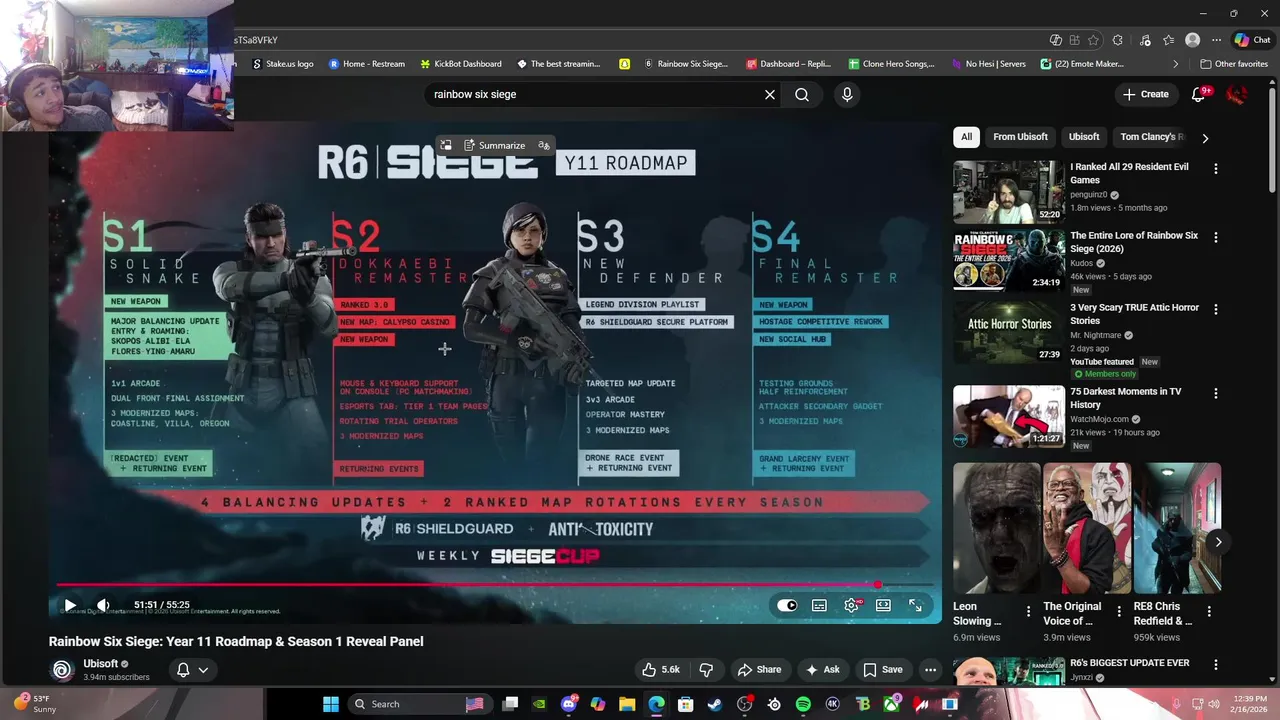Viewport: 1280px width, 720px height.
Task: Open Other favorites folder
Action: (x=1233, y=64)
